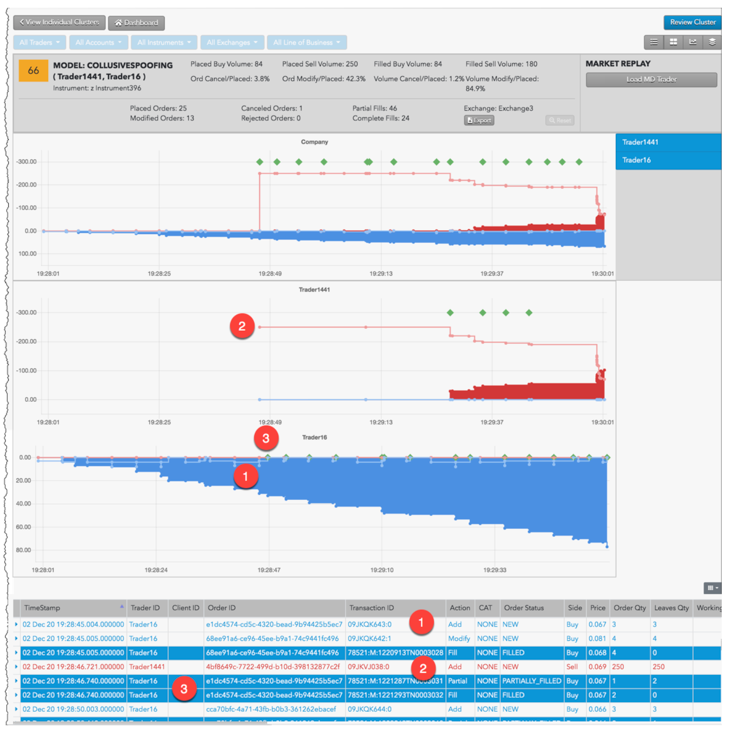This screenshot has width=733, height=735.
Task: Expand row with transaction ending TN0003032
Action: (x=16, y=695)
